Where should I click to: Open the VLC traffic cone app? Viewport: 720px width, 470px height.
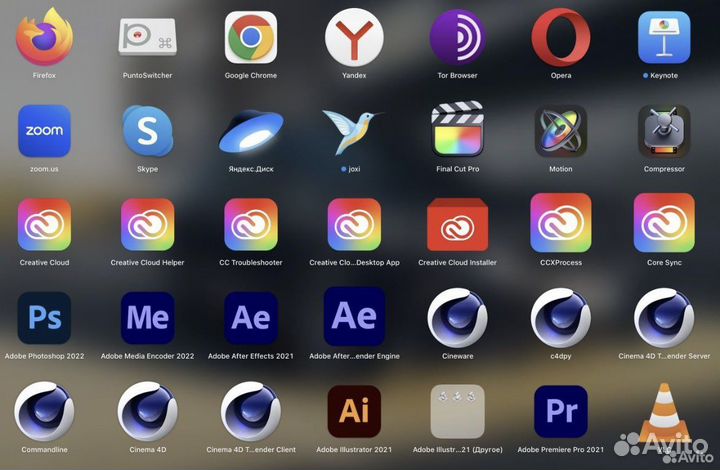(664, 413)
